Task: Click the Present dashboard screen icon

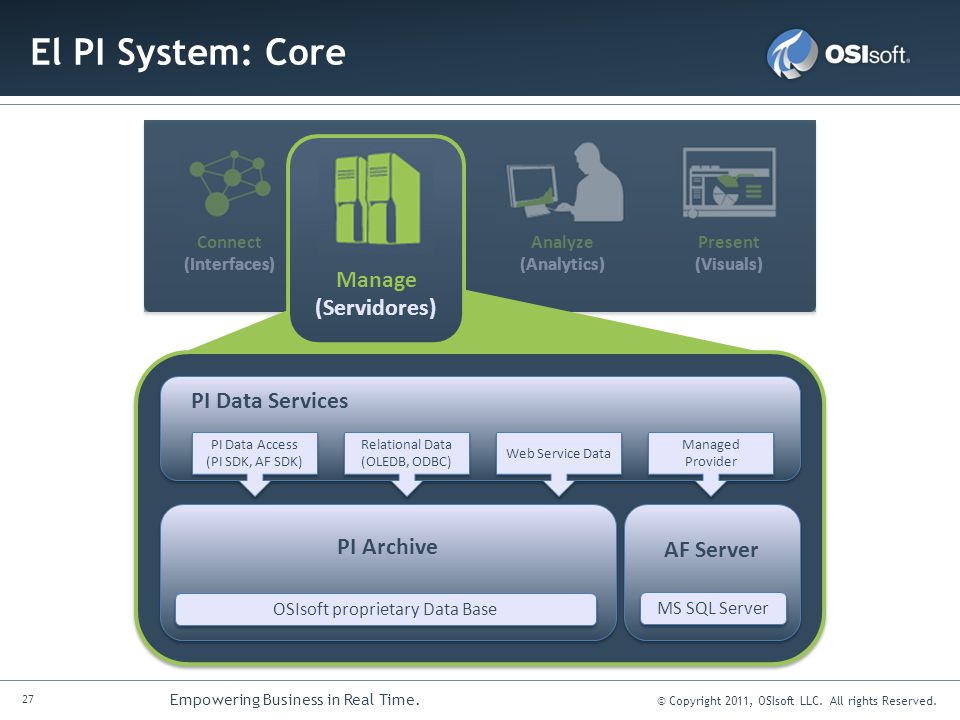Action: point(729,182)
